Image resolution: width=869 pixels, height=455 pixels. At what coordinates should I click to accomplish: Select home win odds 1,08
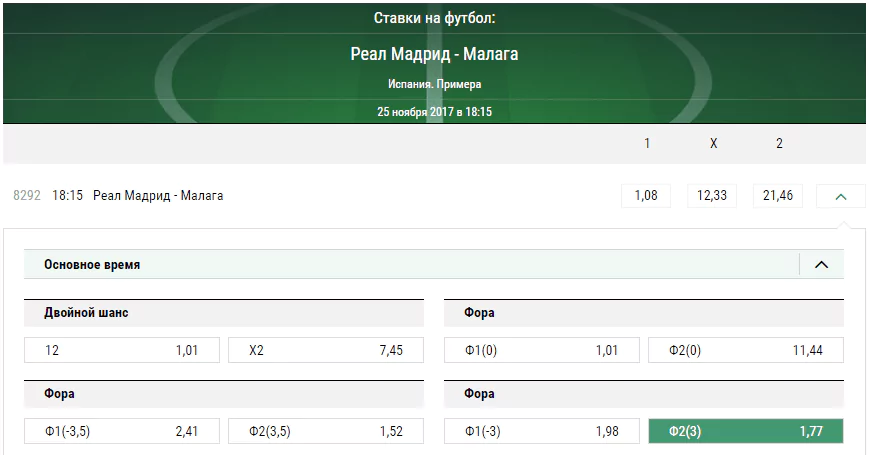click(646, 196)
